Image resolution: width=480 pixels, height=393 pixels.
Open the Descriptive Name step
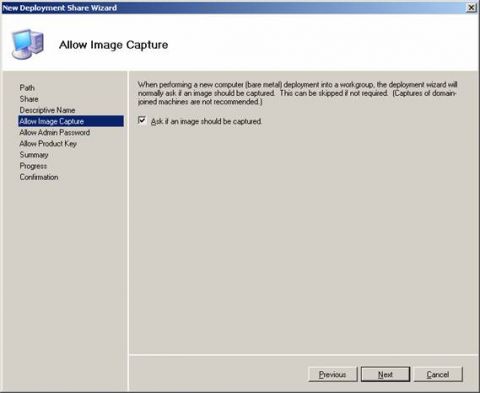(47, 110)
